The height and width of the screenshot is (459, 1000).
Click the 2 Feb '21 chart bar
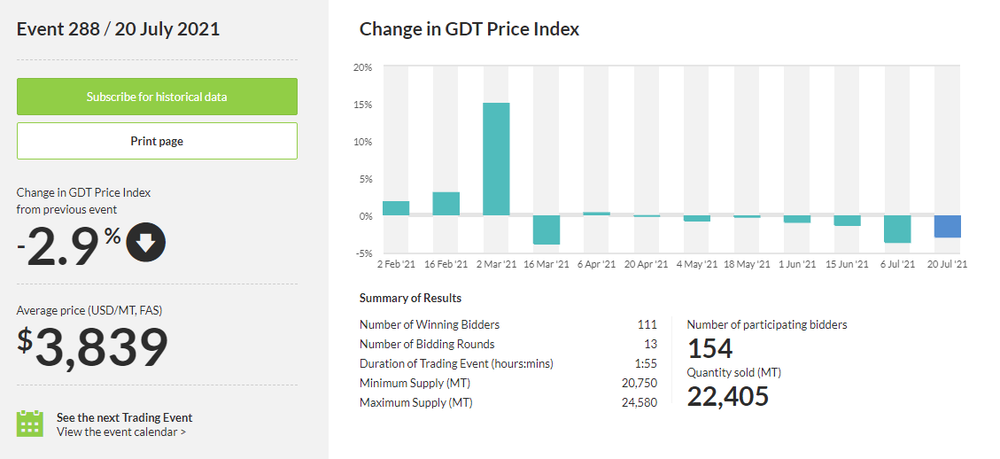tap(396, 208)
